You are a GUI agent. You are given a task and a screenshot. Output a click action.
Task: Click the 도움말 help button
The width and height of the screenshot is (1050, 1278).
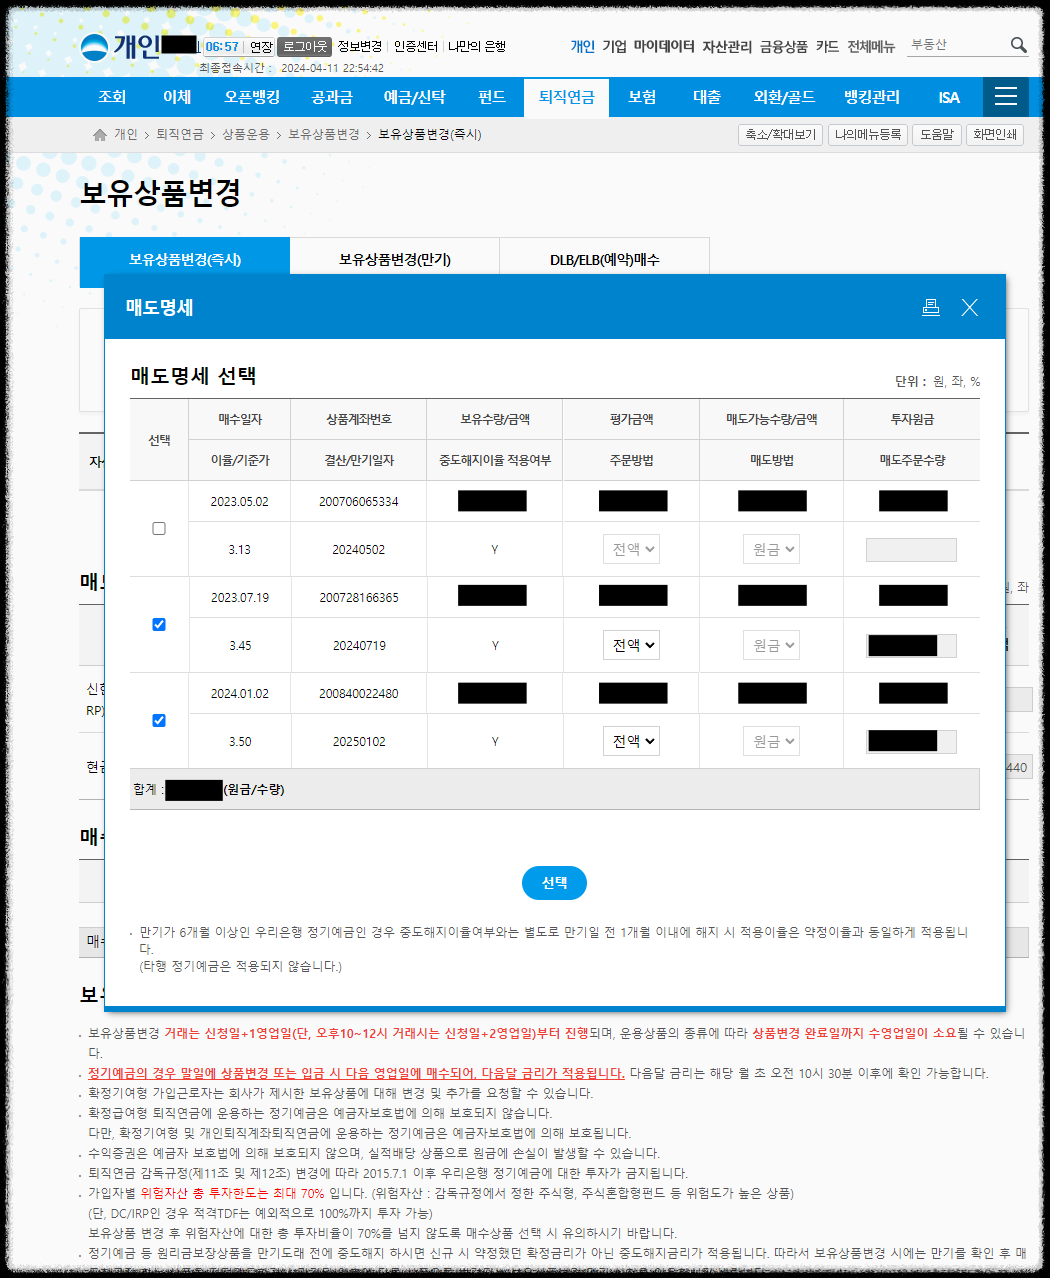(x=935, y=134)
